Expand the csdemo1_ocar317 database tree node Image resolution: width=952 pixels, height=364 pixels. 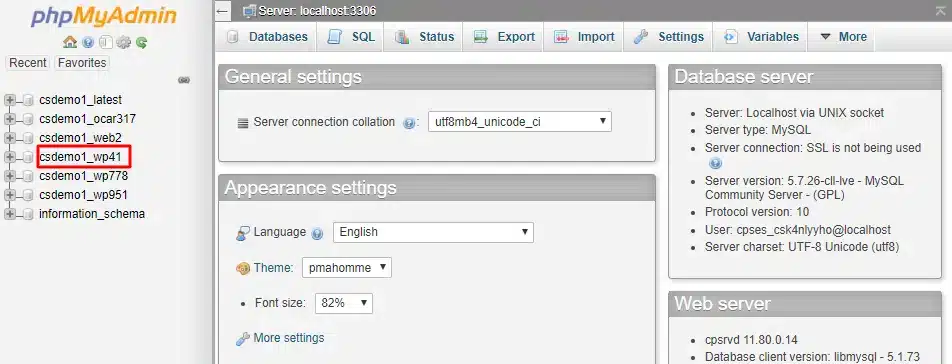(x=10, y=119)
